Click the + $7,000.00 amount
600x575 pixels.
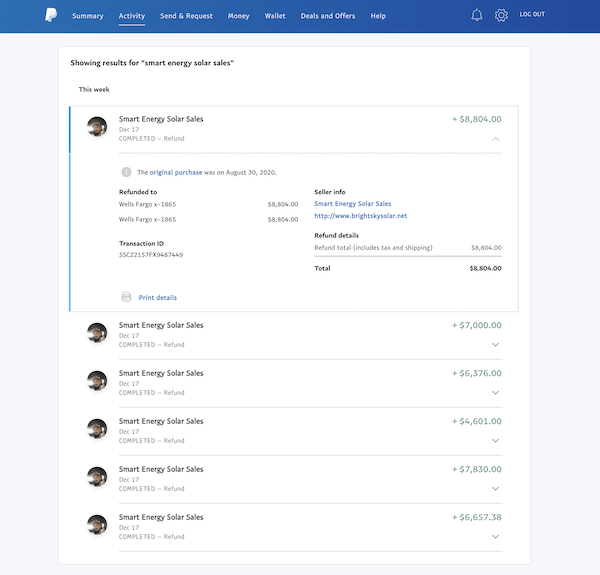click(x=476, y=325)
